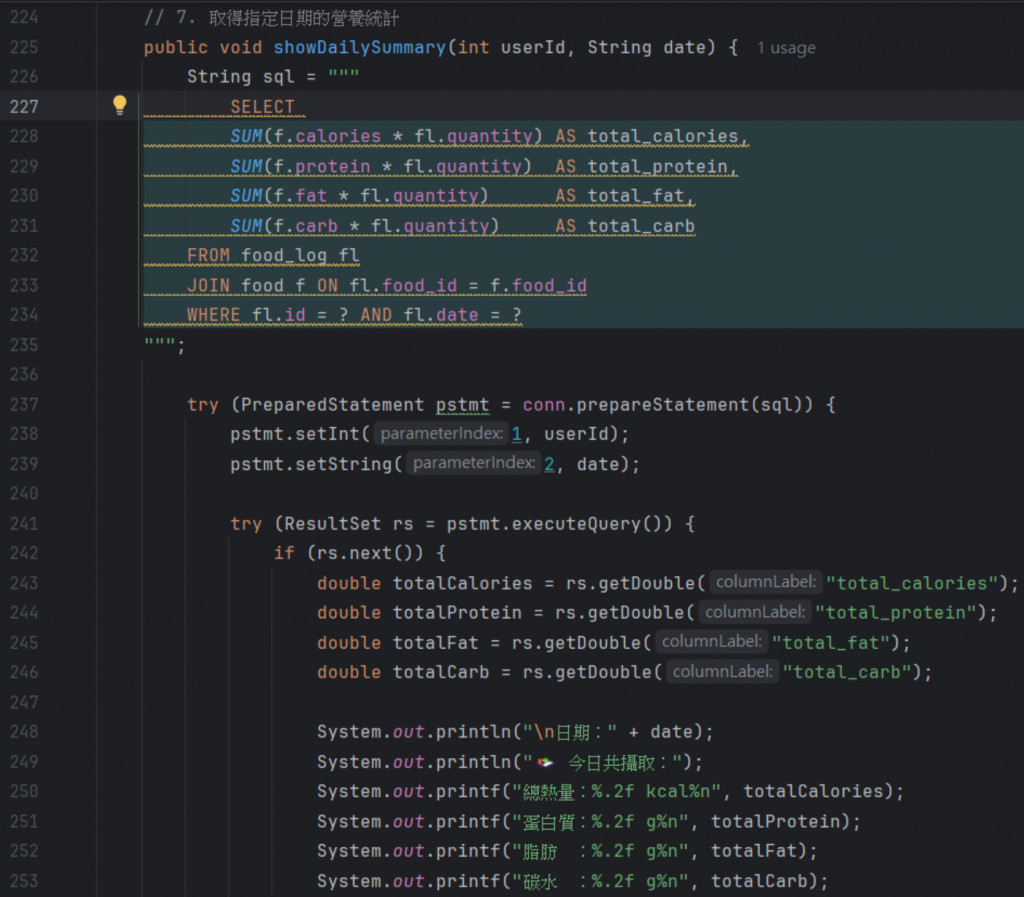The width and height of the screenshot is (1024, 897).
Task: Click the comment on line 224
Action: pos(272,18)
